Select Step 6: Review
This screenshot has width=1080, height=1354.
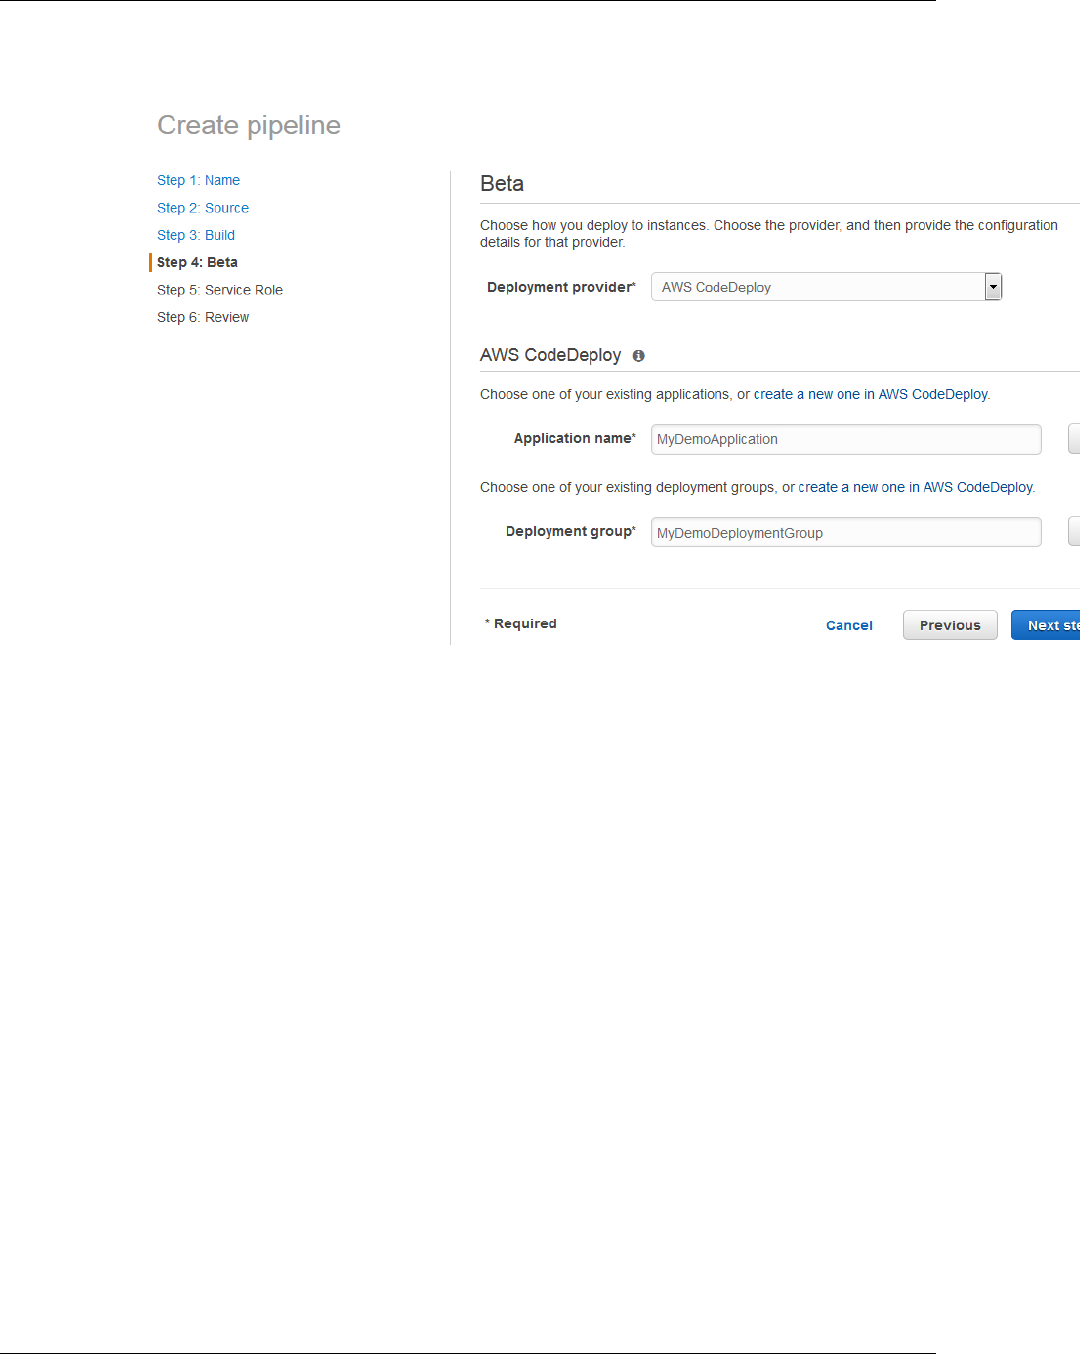click(203, 317)
